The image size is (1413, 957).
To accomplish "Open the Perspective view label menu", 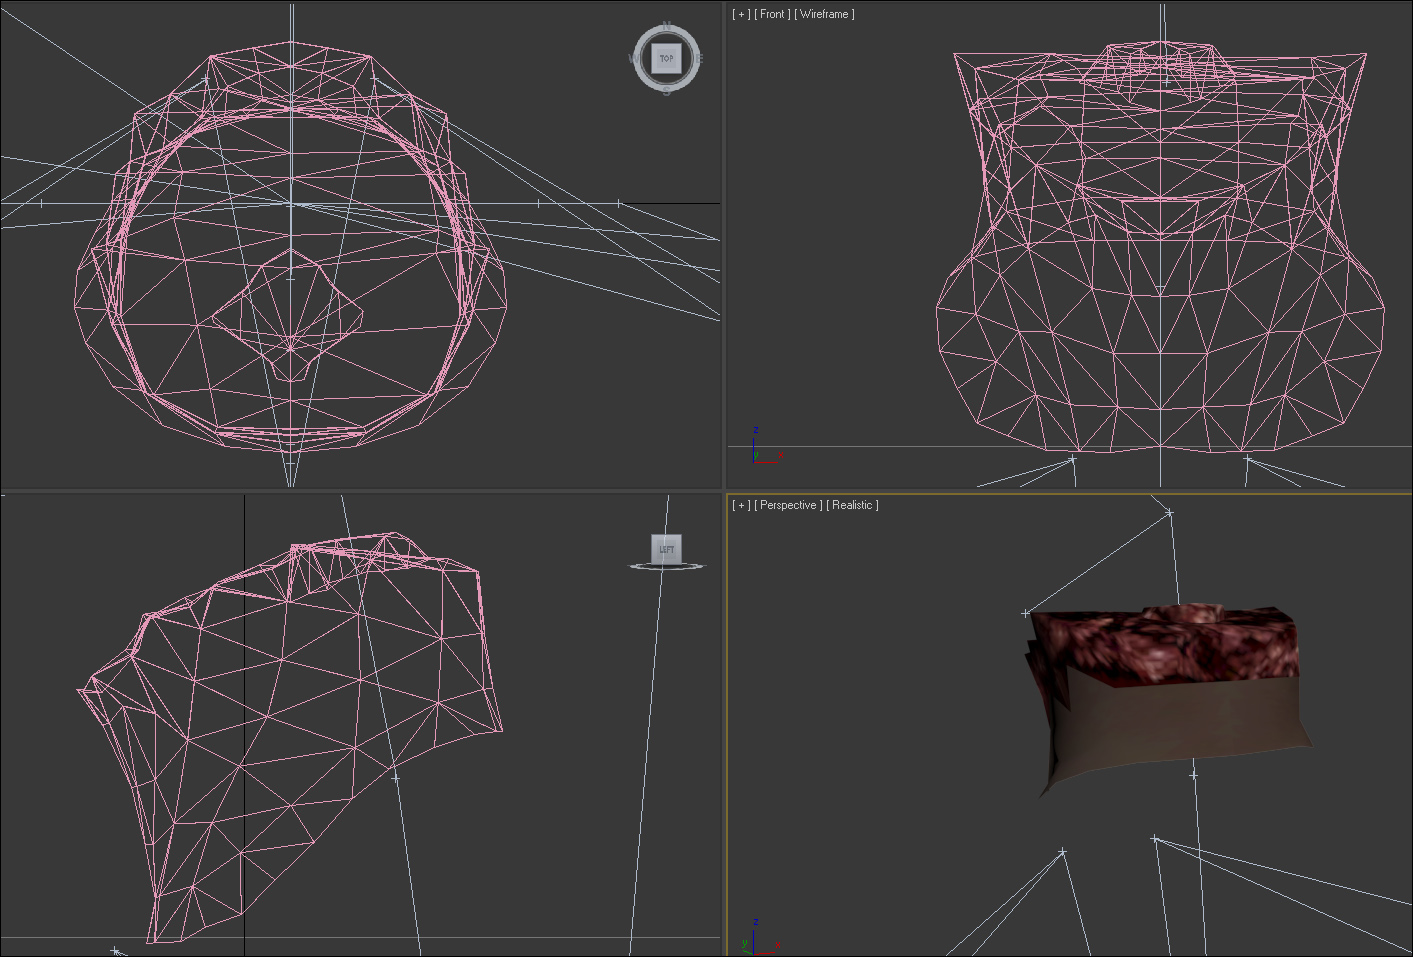I will tap(788, 505).
